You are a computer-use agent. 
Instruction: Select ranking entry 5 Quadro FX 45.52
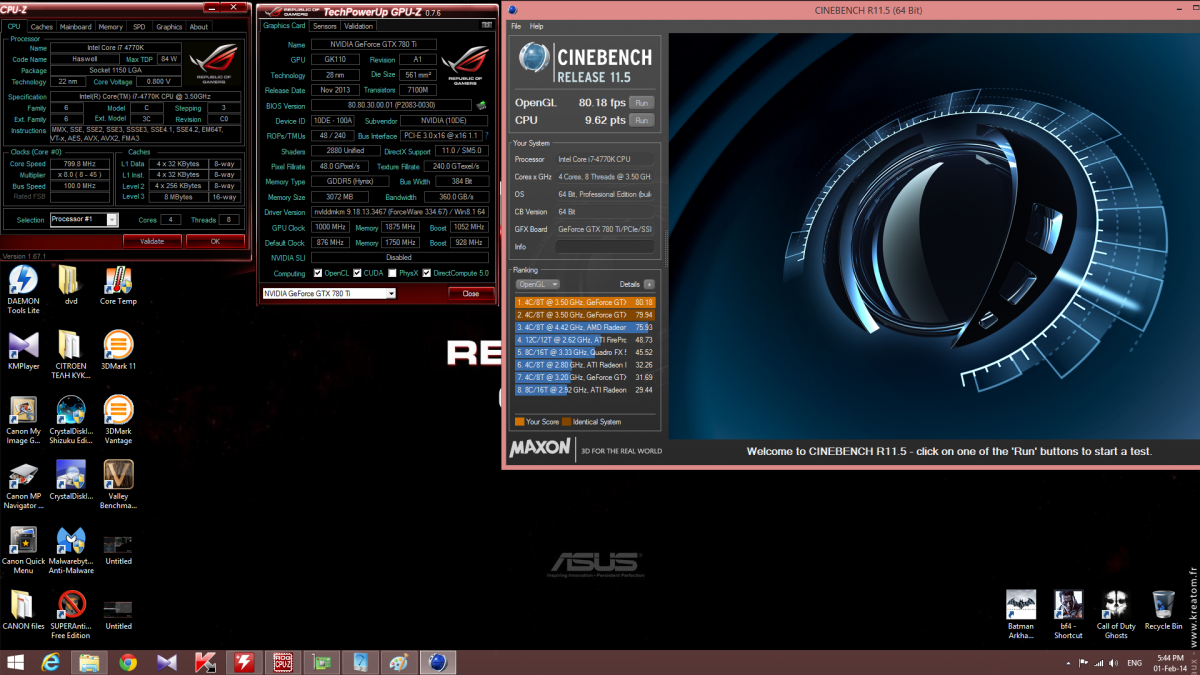[x=585, y=353]
